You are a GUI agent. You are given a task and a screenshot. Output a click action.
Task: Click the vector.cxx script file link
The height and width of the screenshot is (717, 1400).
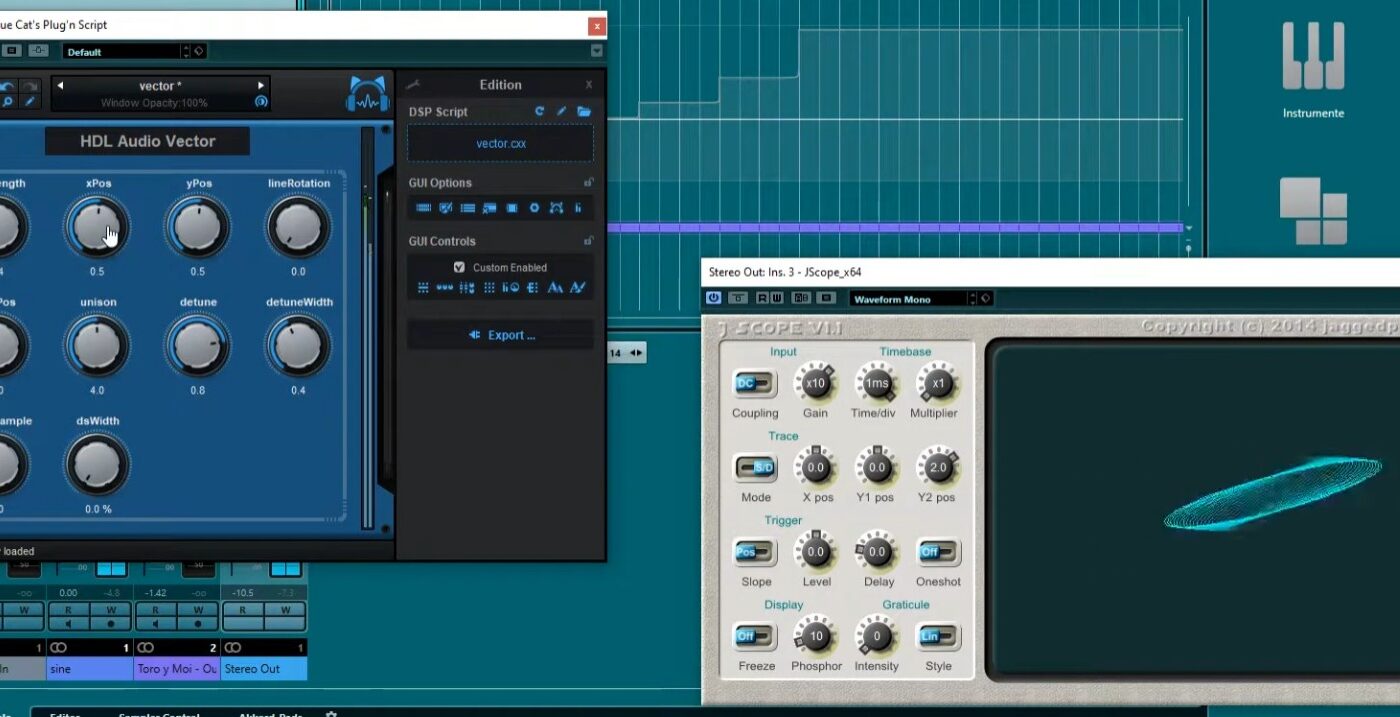[500, 144]
